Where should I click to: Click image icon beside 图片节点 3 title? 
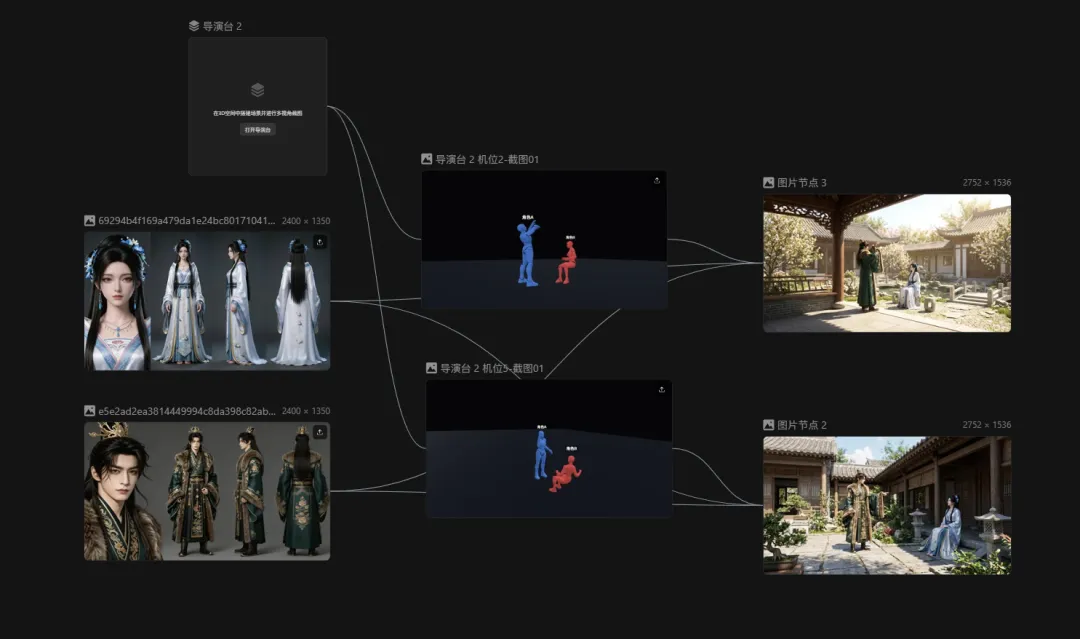point(769,182)
